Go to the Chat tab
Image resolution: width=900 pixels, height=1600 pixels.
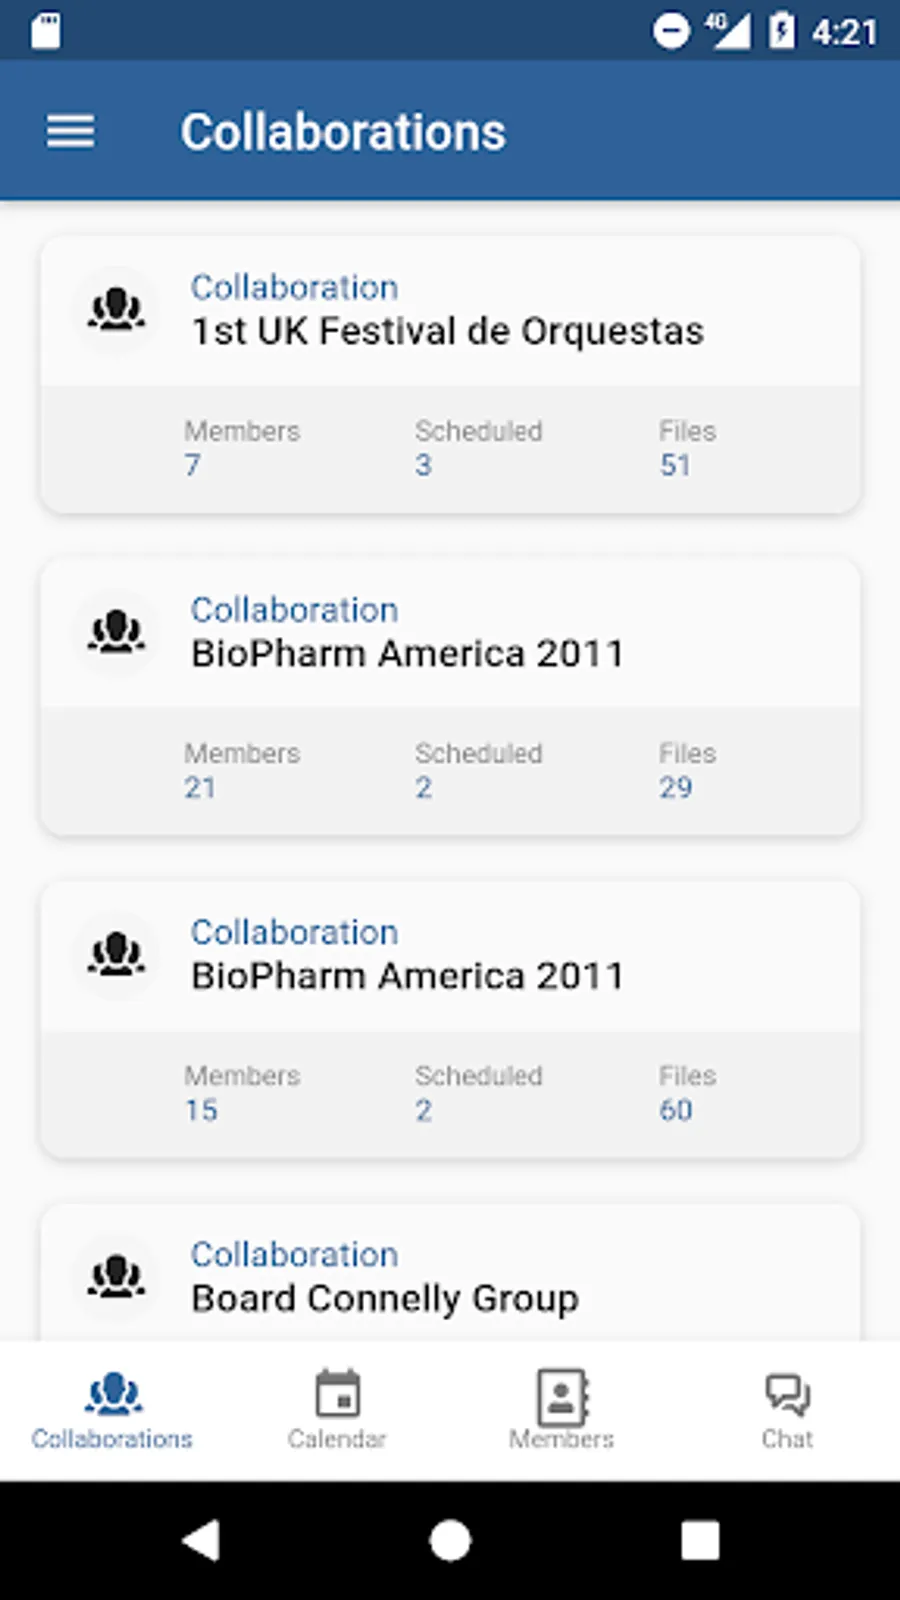[x=787, y=1410]
